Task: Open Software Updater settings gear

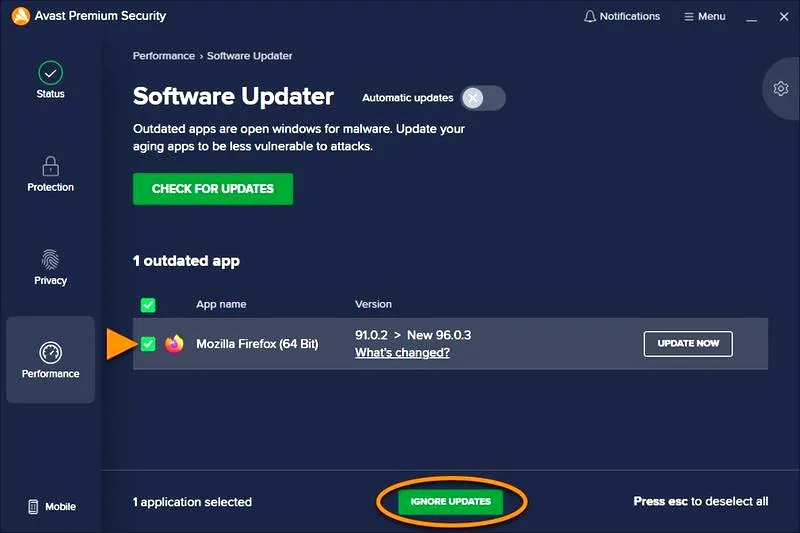Action: (781, 89)
